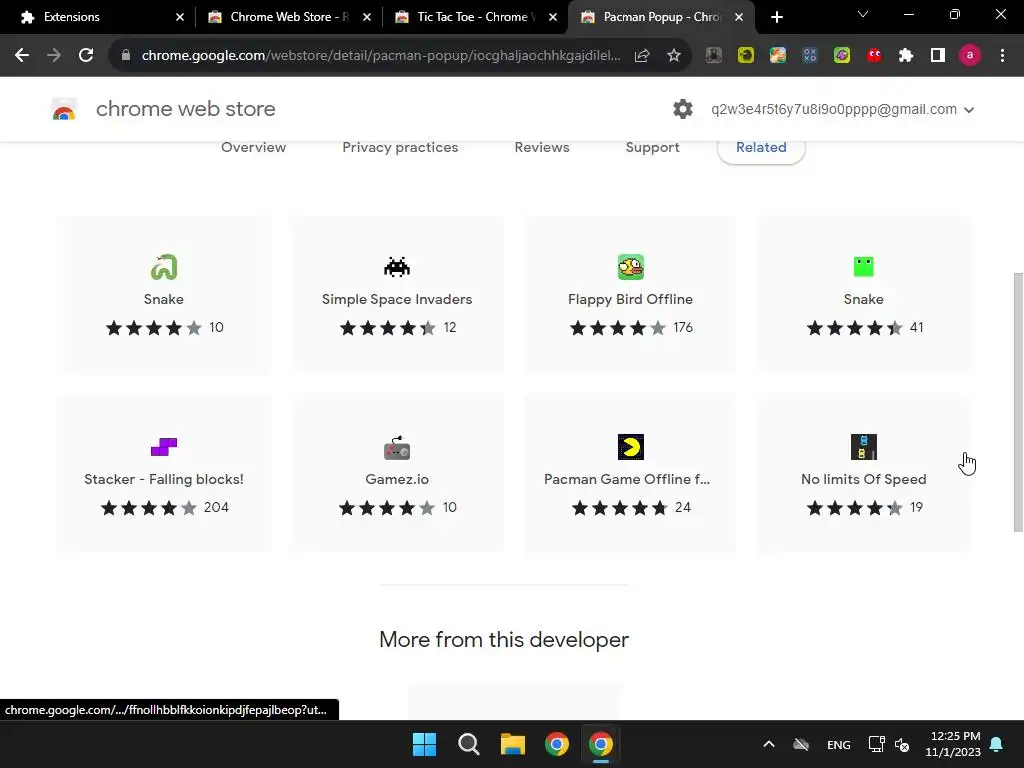Click the purple circle toolbar extension icon

(842, 56)
